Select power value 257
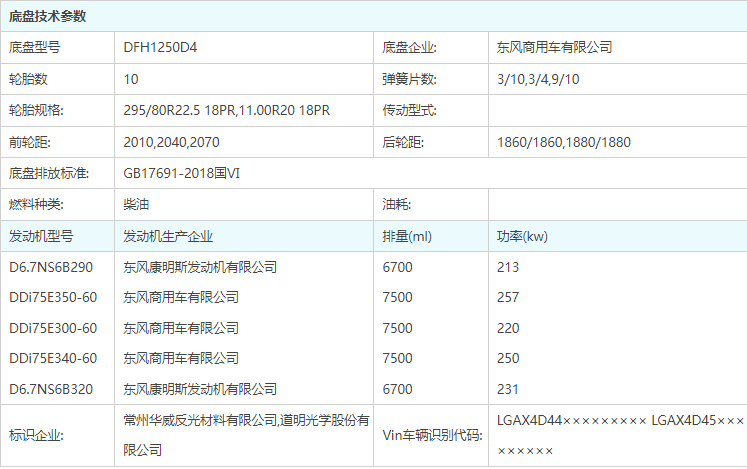This screenshot has width=747, height=469. click(x=508, y=297)
